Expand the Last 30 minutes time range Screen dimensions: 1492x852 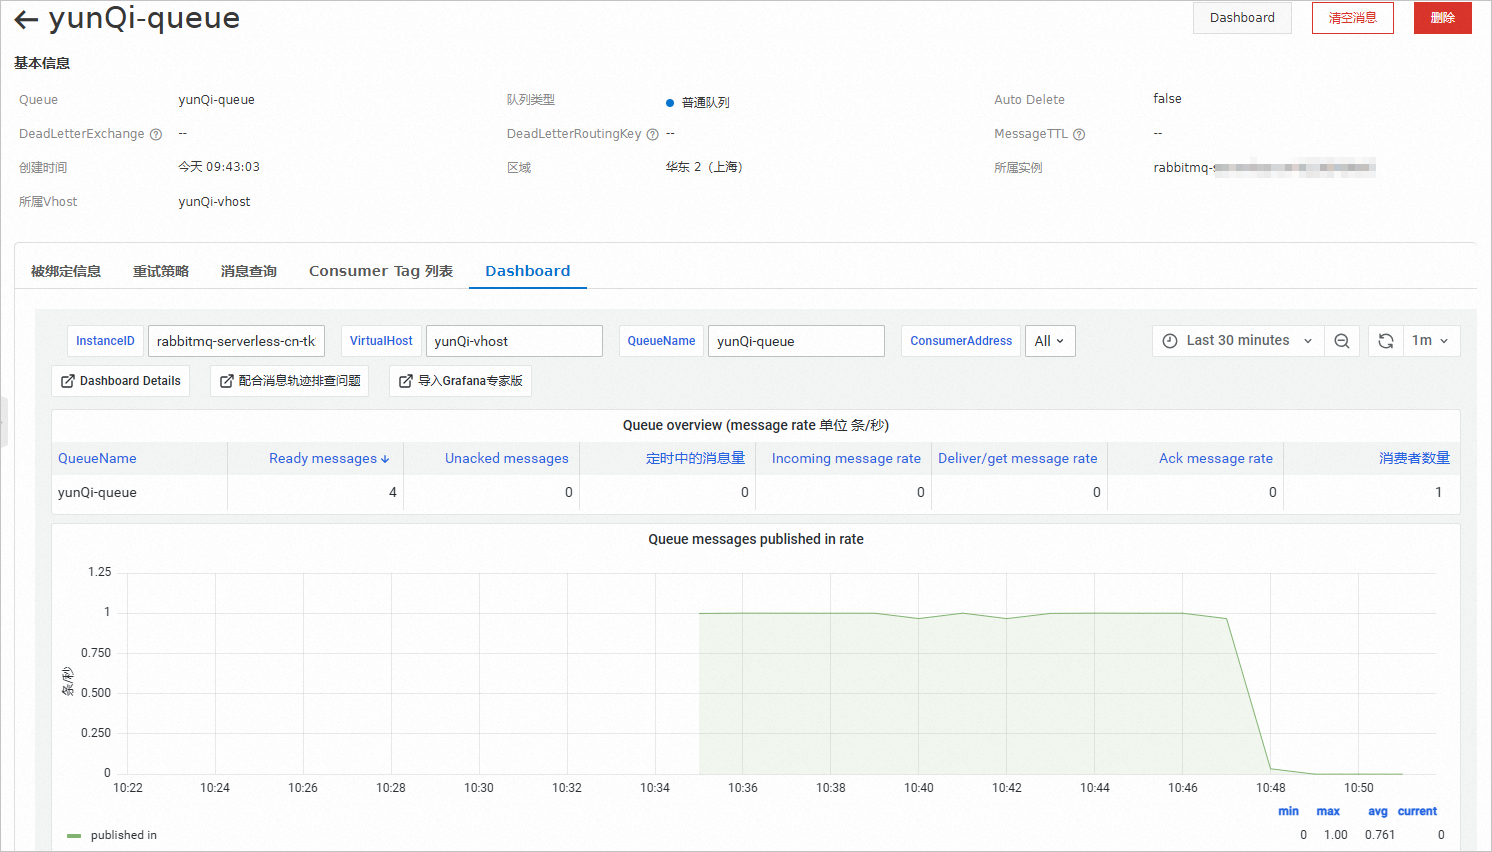coord(1238,341)
